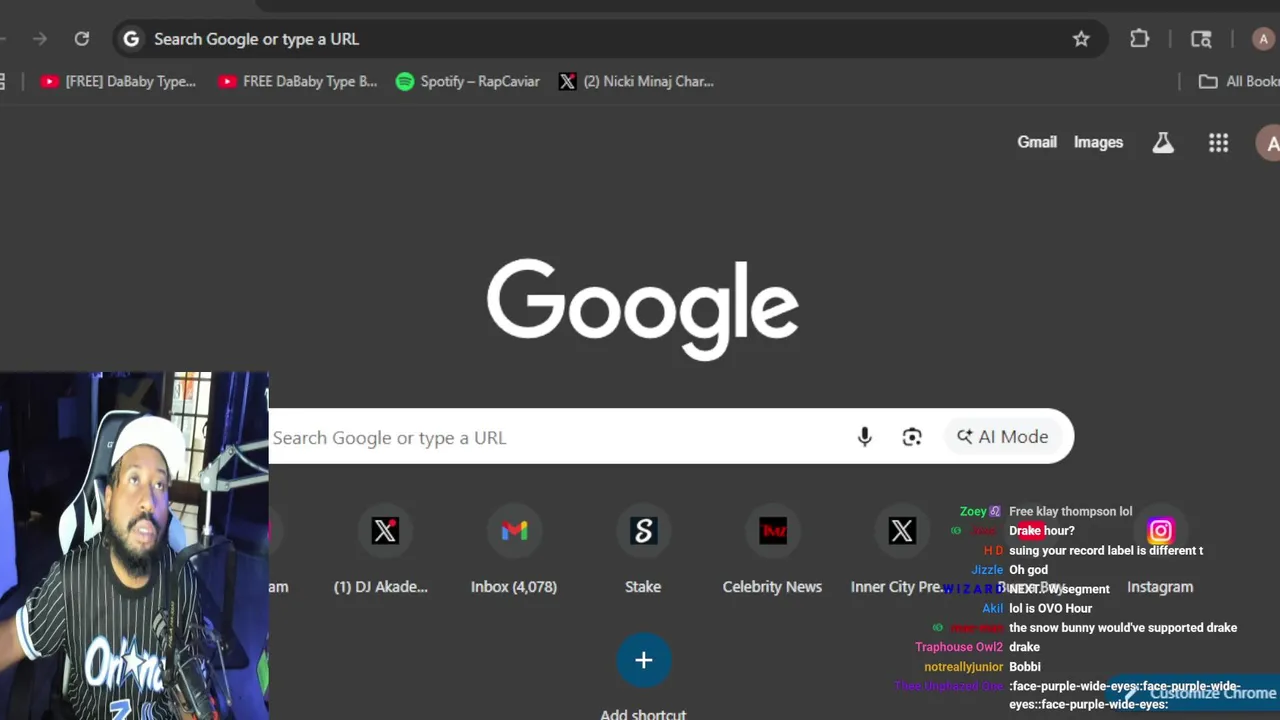The height and width of the screenshot is (720, 1280).
Task: Bookmark this tab with the star icon
Action: click(1081, 39)
